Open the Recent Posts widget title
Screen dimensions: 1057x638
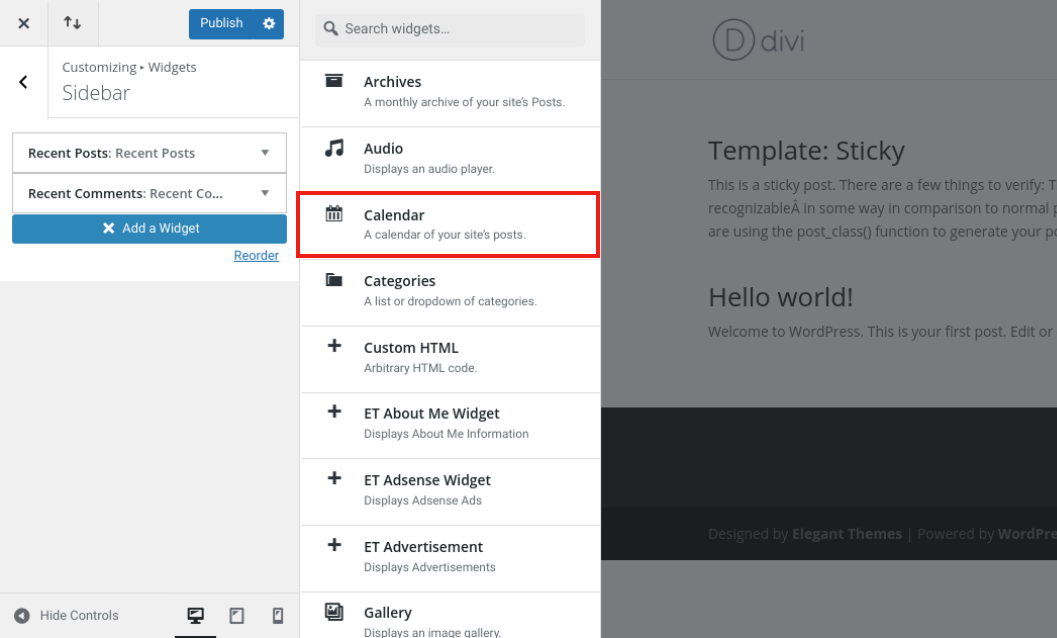tap(111, 153)
